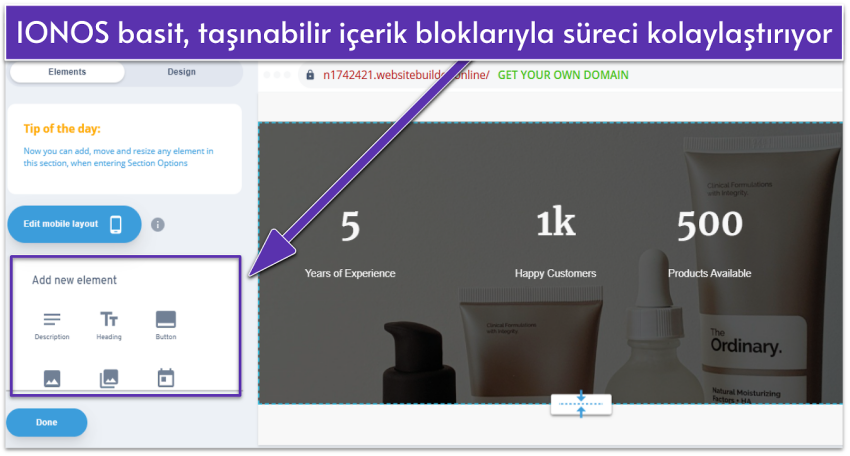This screenshot has height=456, width=850.
Task: Add a Heading element
Action: point(109,326)
